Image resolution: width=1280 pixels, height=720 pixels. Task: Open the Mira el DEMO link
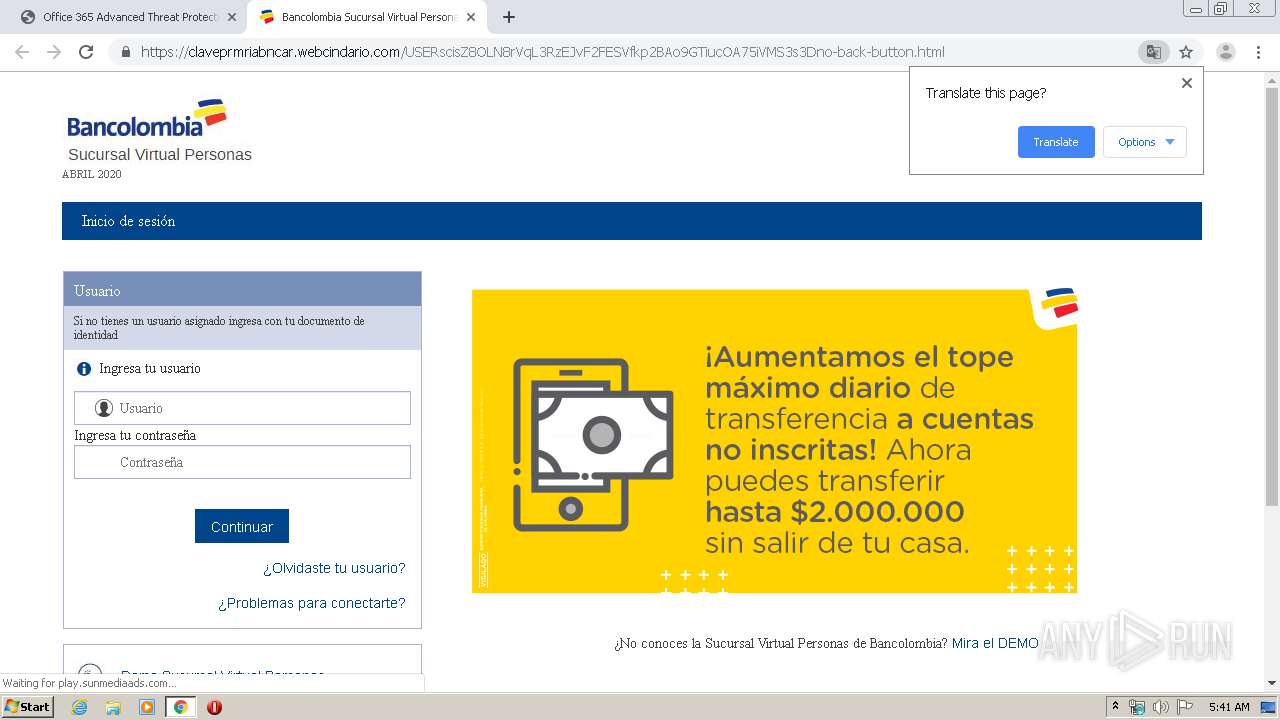995,643
